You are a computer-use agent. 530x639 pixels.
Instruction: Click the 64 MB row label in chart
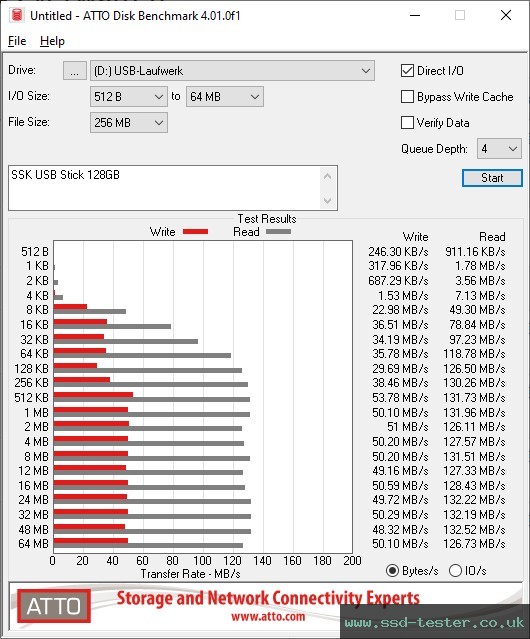click(x=33, y=544)
